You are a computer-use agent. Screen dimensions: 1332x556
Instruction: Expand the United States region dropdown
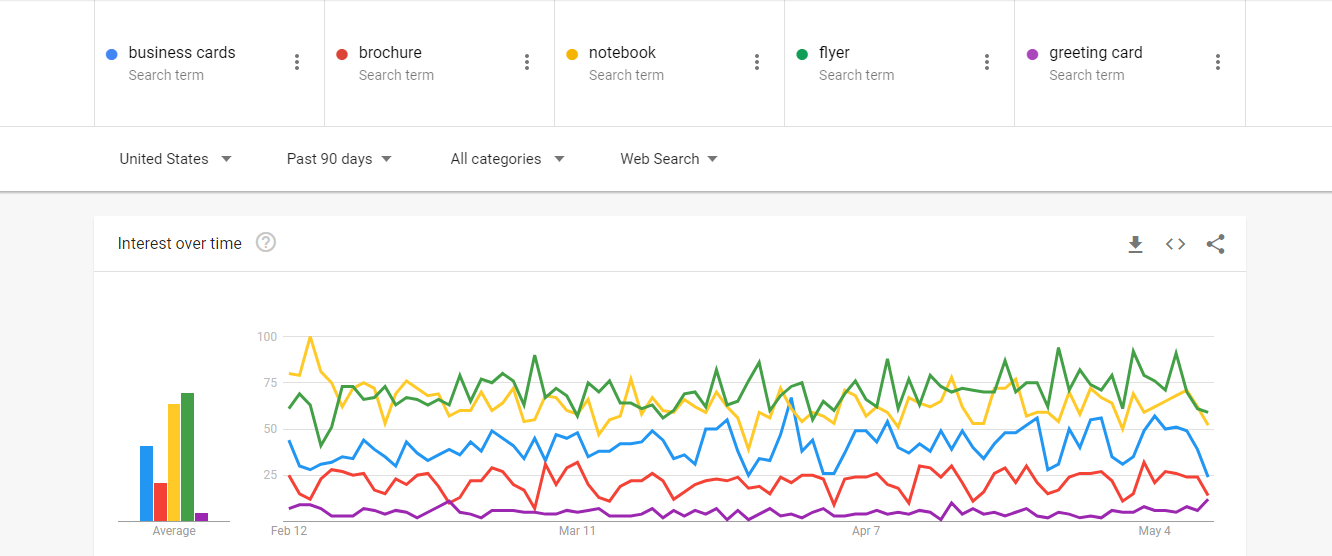[175, 159]
